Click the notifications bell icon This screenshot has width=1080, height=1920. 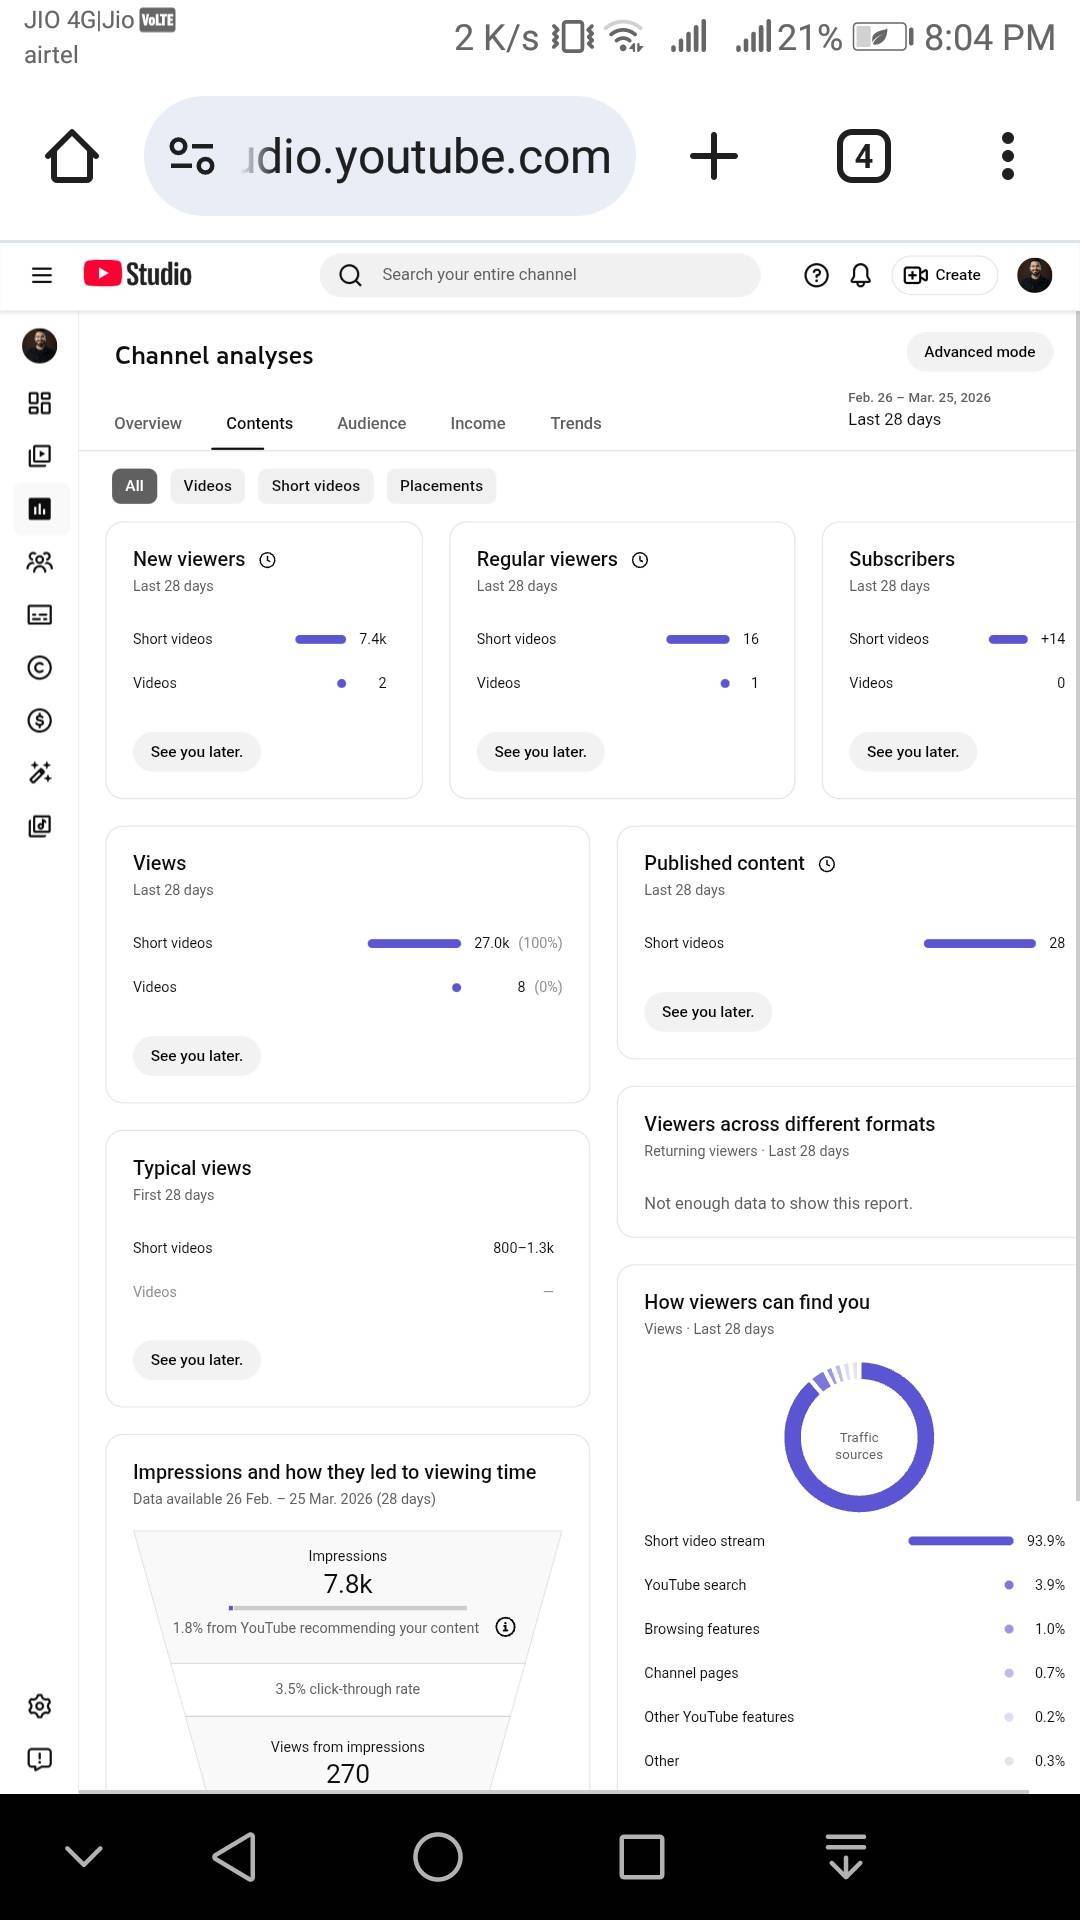pos(860,275)
